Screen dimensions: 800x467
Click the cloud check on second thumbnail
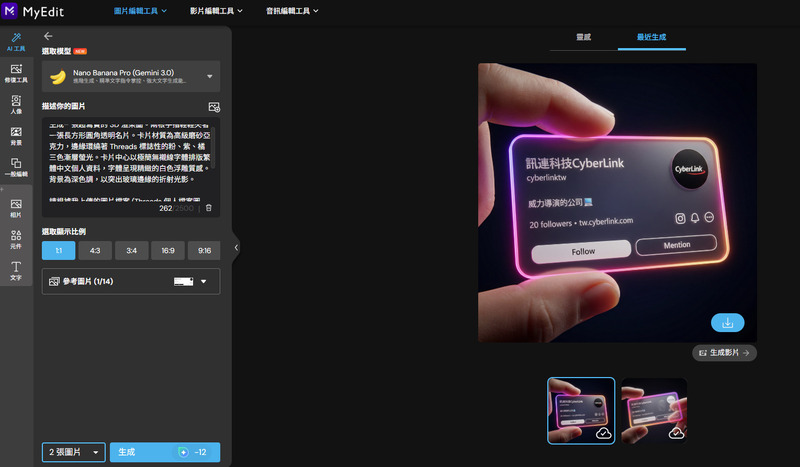[x=677, y=433]
